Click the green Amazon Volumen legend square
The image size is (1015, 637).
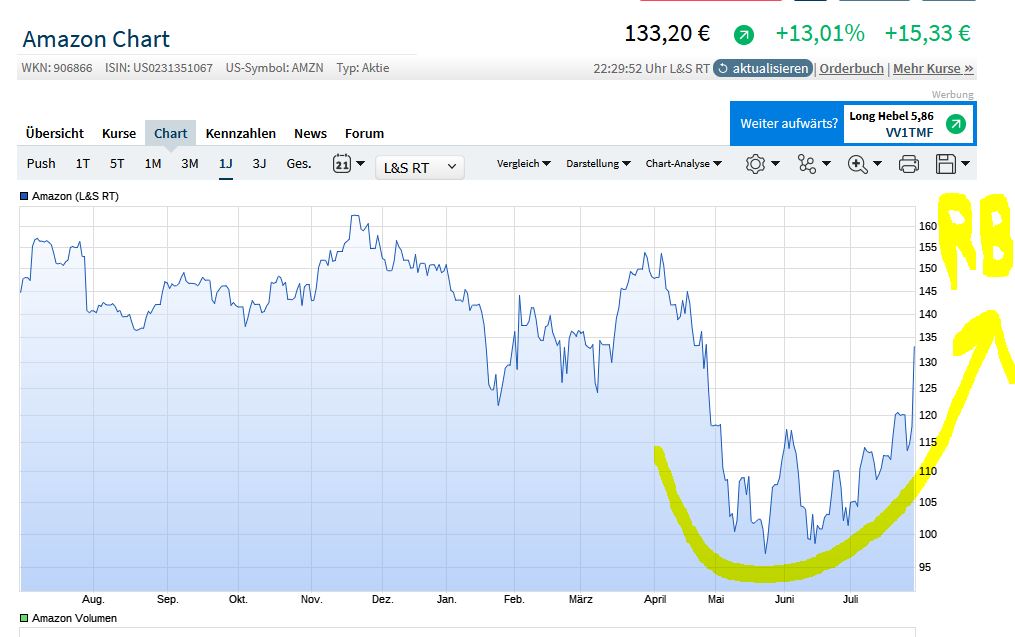click(24, 618)
